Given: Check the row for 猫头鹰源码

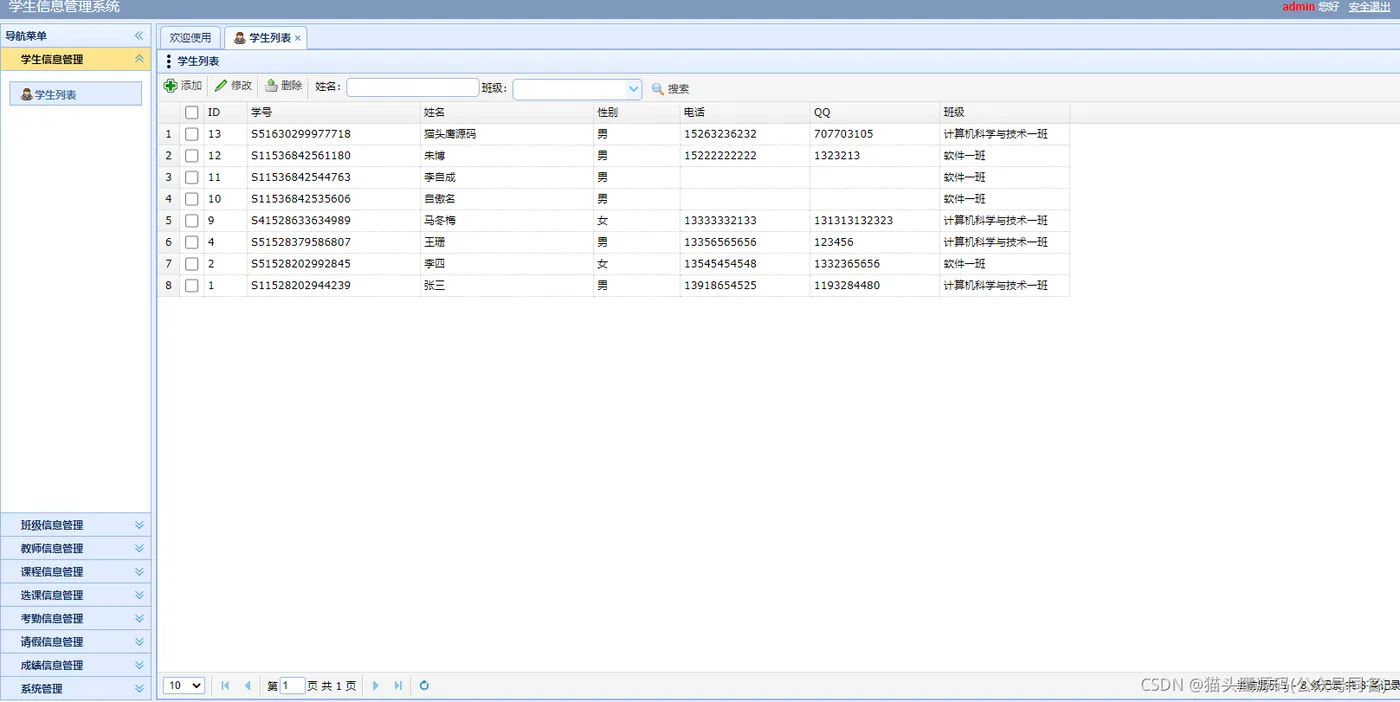Looking at the screenshot, I should [x=192, y=134].
